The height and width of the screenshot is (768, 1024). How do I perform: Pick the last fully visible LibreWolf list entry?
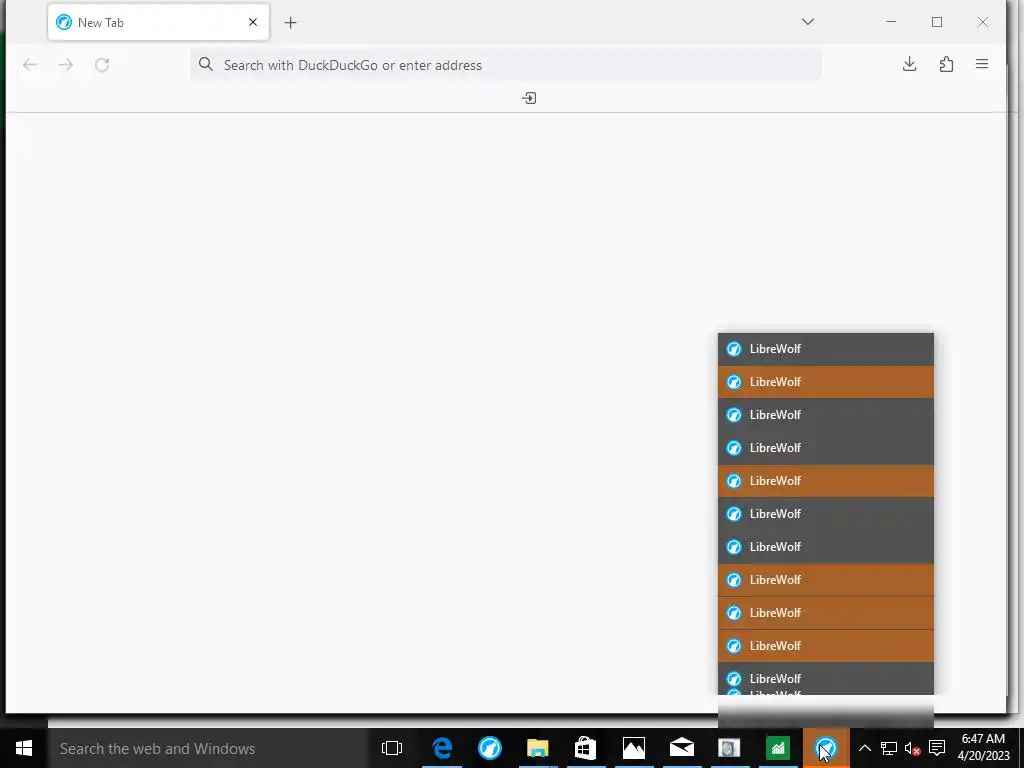pyautogui.click(x=825, y=679)
